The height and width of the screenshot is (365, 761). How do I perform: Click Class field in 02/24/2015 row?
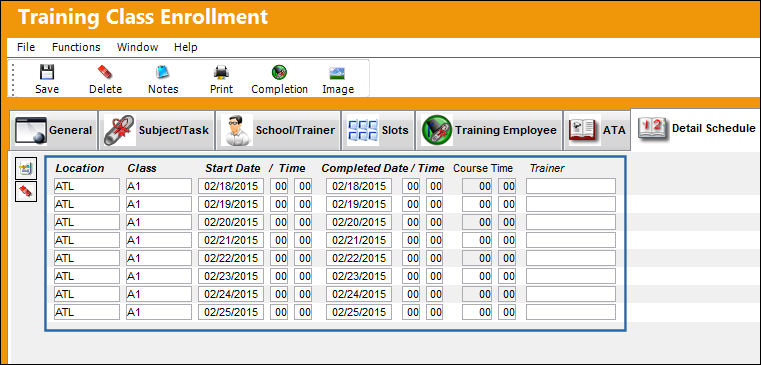click(x=159, y=294)
